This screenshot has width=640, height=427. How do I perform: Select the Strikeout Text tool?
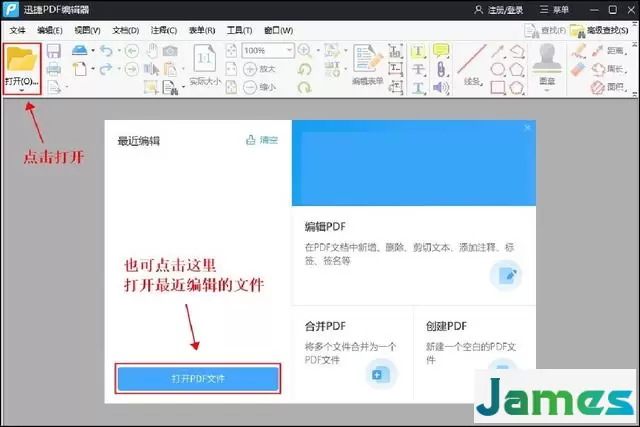pyautogui.click(x=418, y=69)
